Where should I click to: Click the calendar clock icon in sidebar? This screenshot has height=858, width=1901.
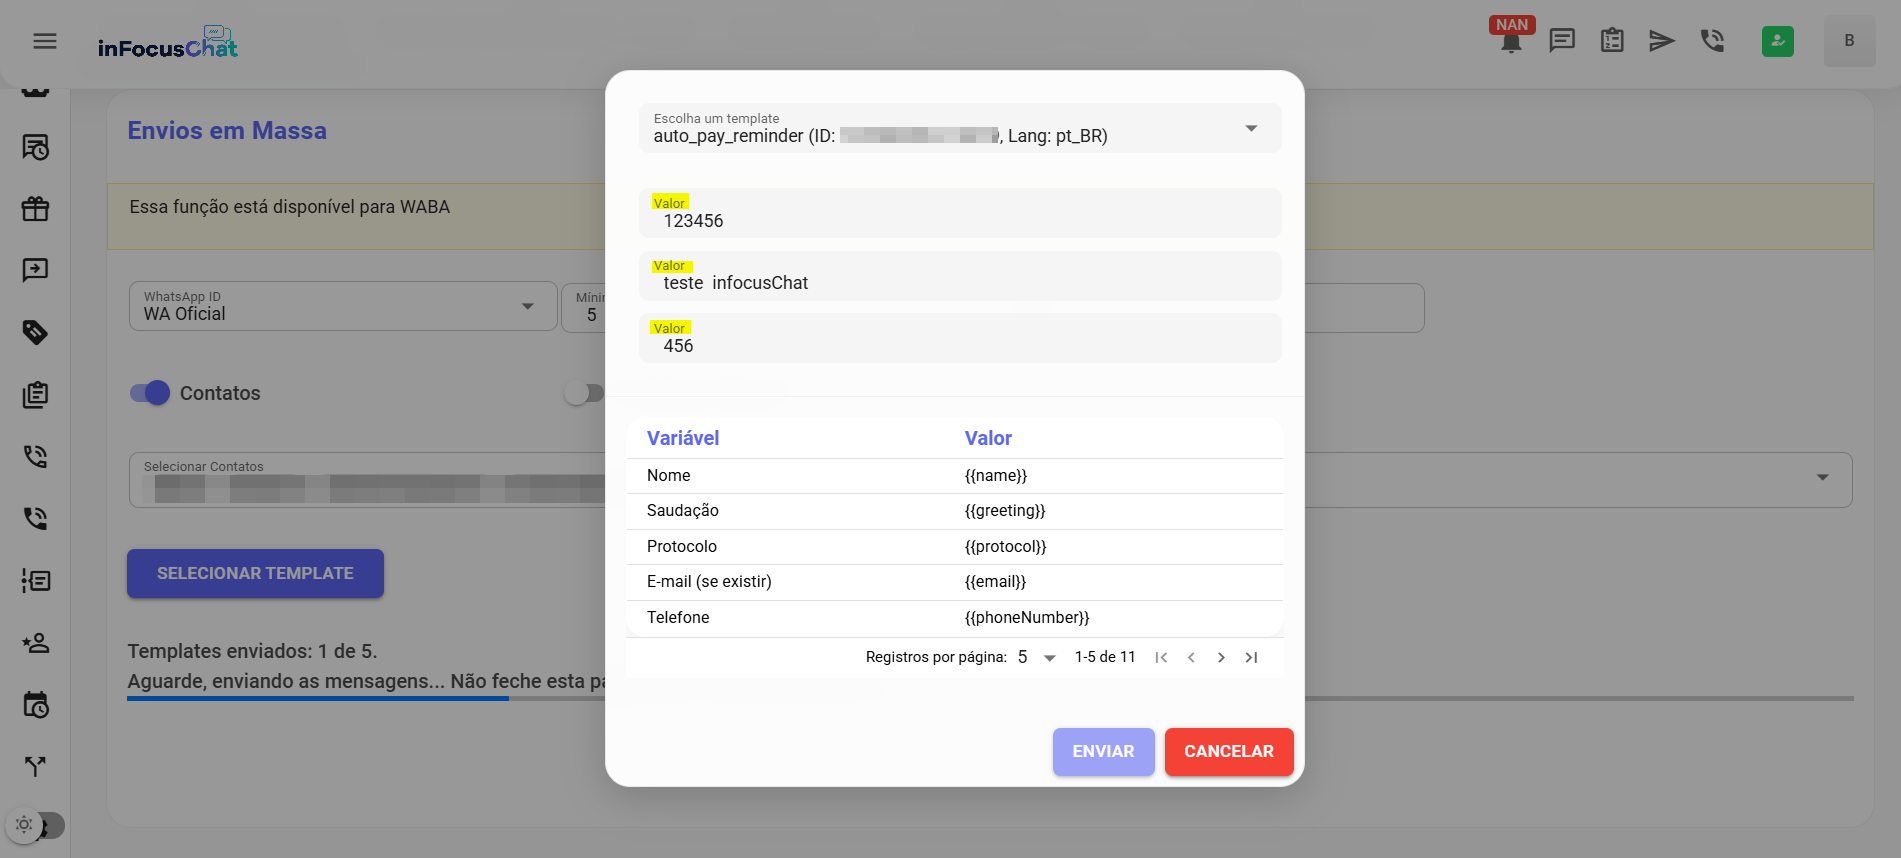click(36, 705)
